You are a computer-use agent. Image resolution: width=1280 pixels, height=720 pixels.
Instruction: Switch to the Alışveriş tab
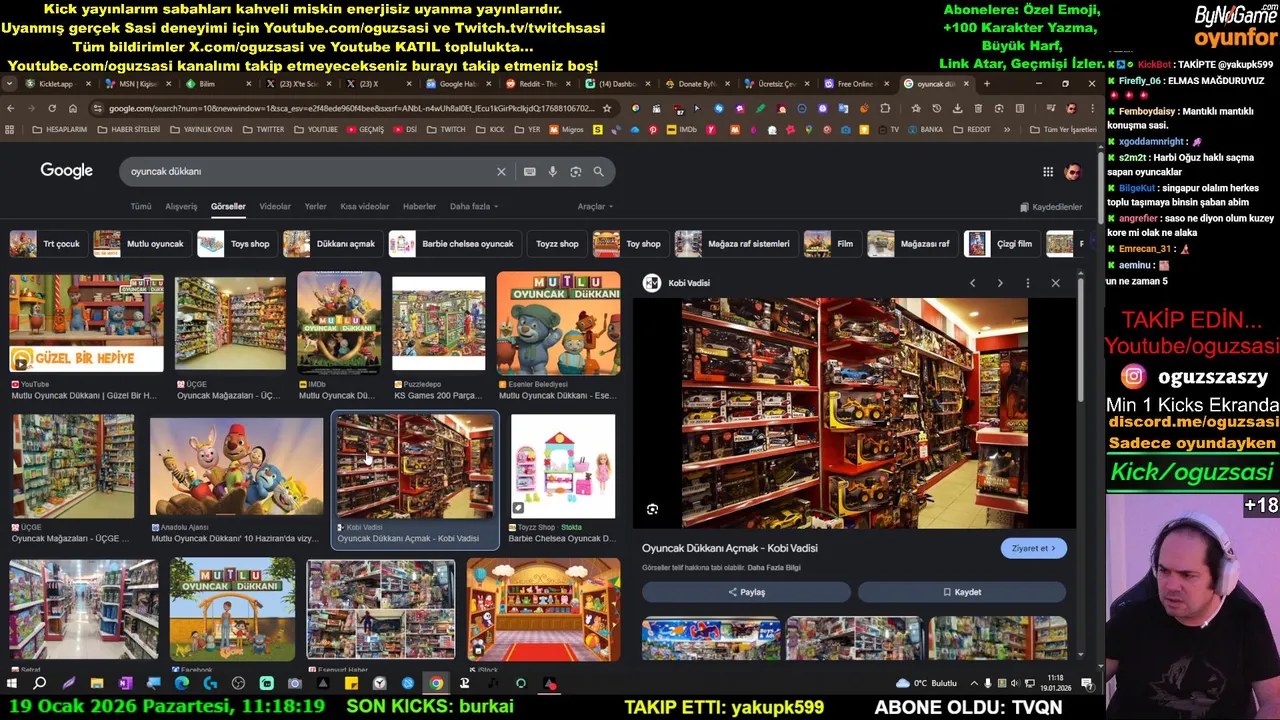click(181, 207)
